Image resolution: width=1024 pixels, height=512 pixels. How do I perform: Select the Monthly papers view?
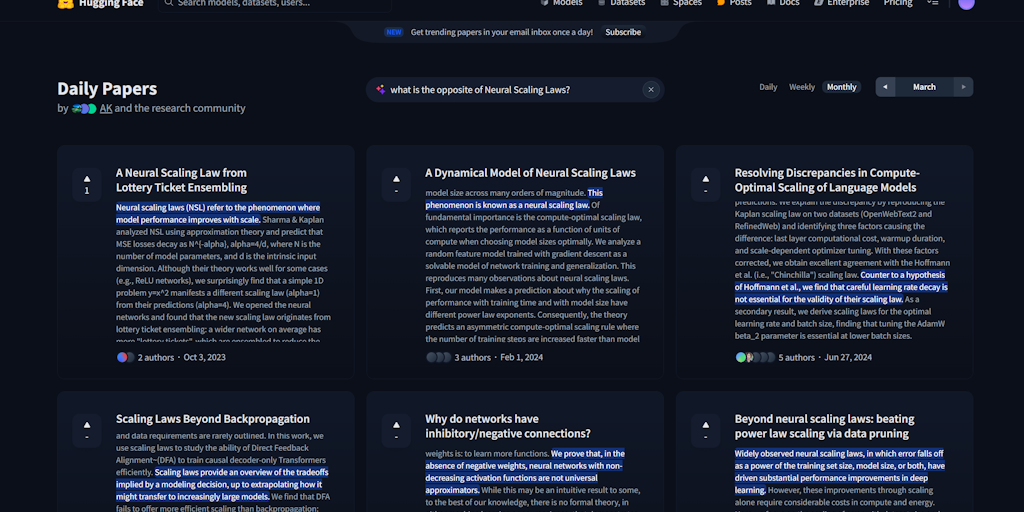pos(842,87)
